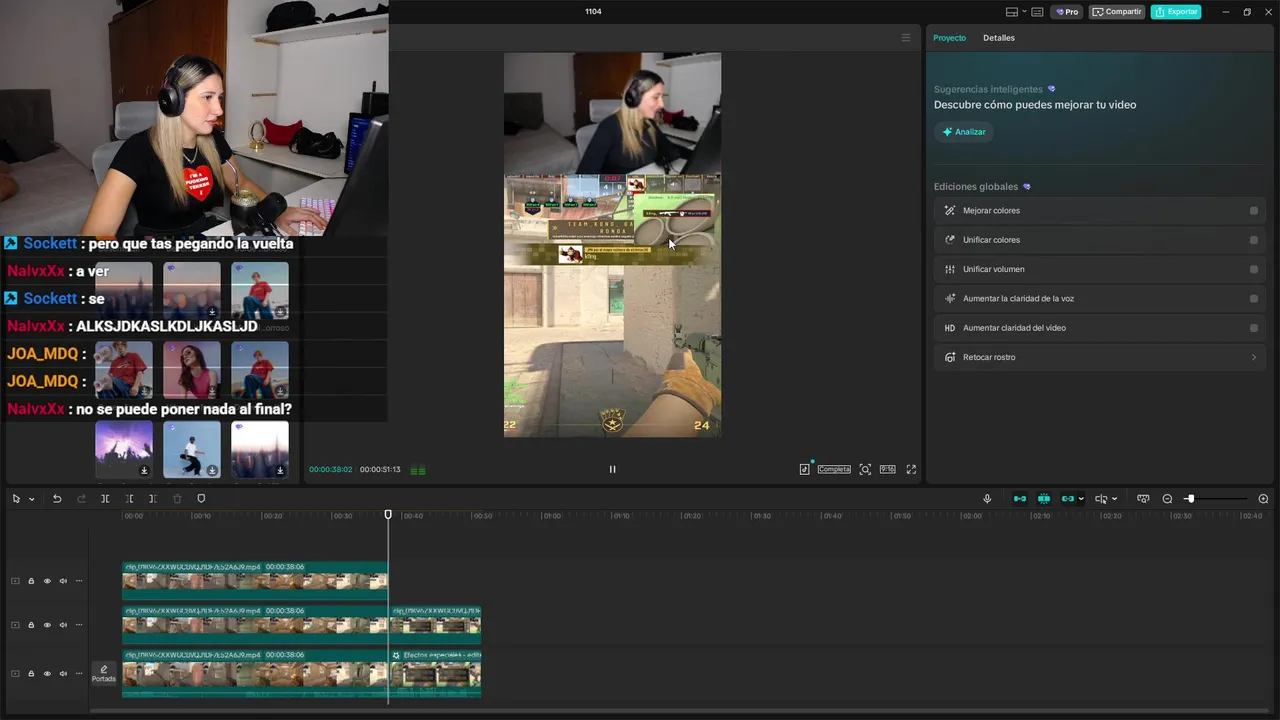This screenshot has width=1280, height=720.
Task: Change the 9:16 aspect ratio
Action: 887,469
